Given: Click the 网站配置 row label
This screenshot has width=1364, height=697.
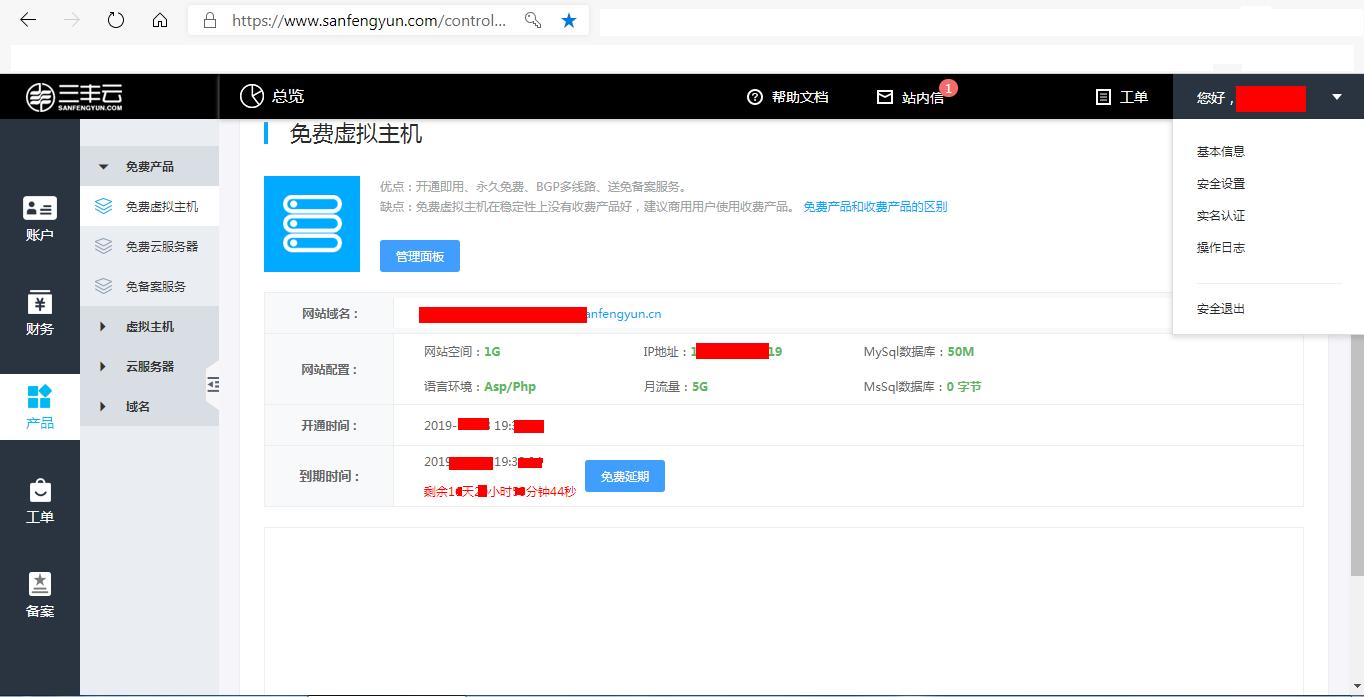Looking at the screenshot, I should click(330, 370).
